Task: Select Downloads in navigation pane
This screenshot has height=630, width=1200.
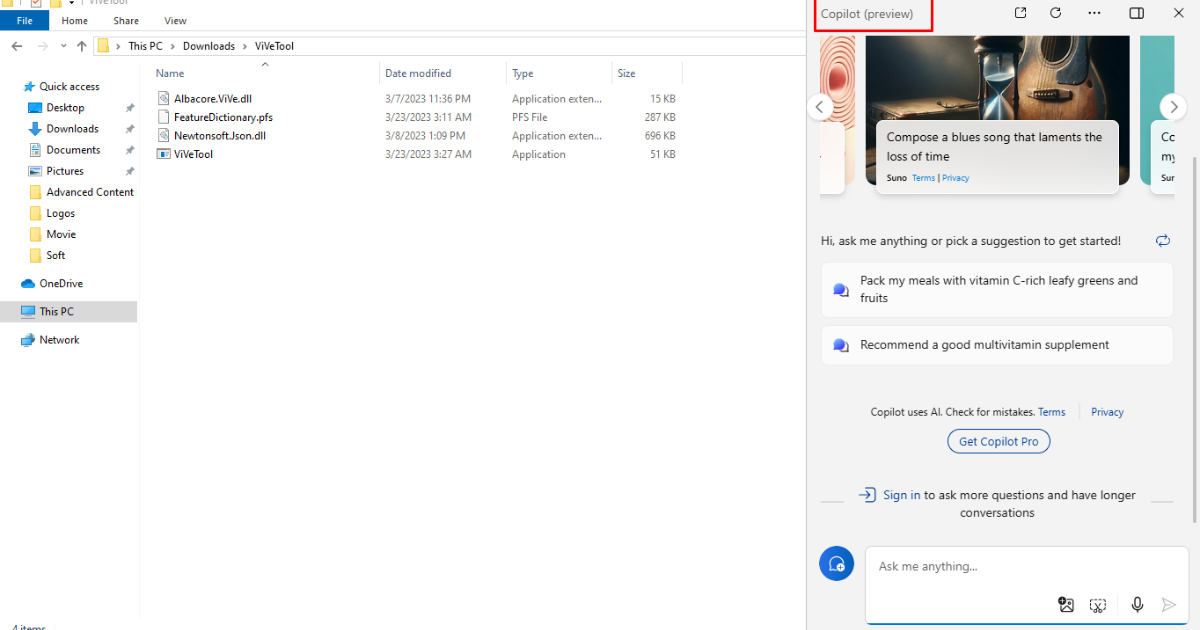Action: point(72,129)
